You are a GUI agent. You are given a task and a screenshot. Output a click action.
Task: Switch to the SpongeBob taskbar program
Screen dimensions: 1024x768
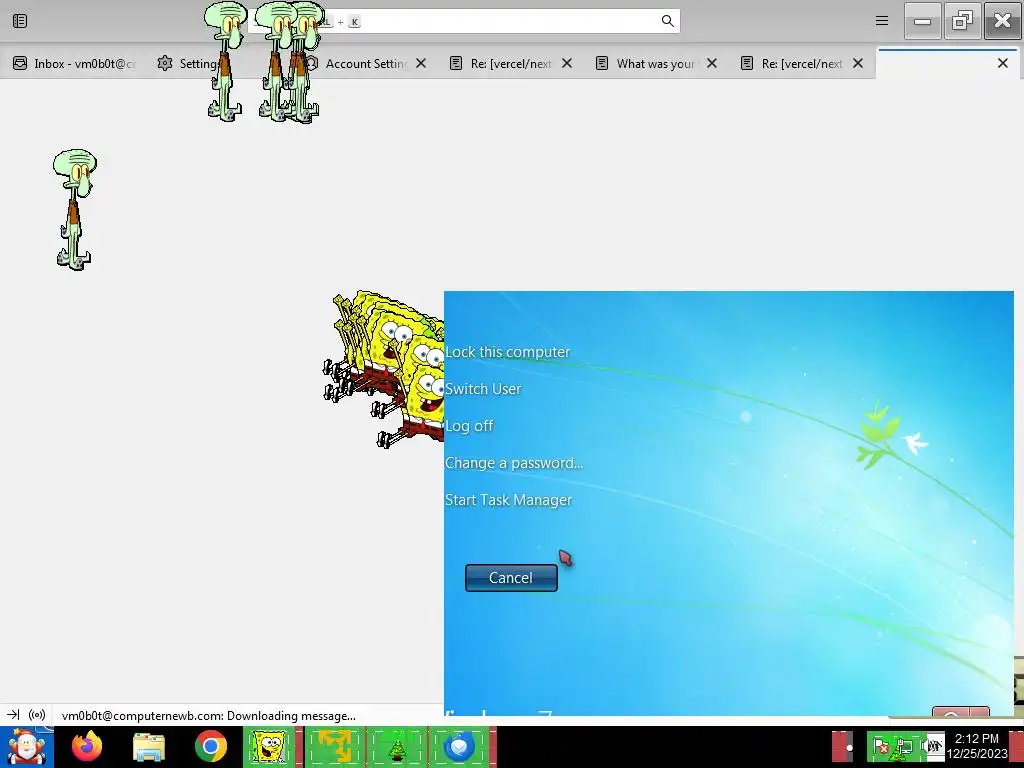268,747
